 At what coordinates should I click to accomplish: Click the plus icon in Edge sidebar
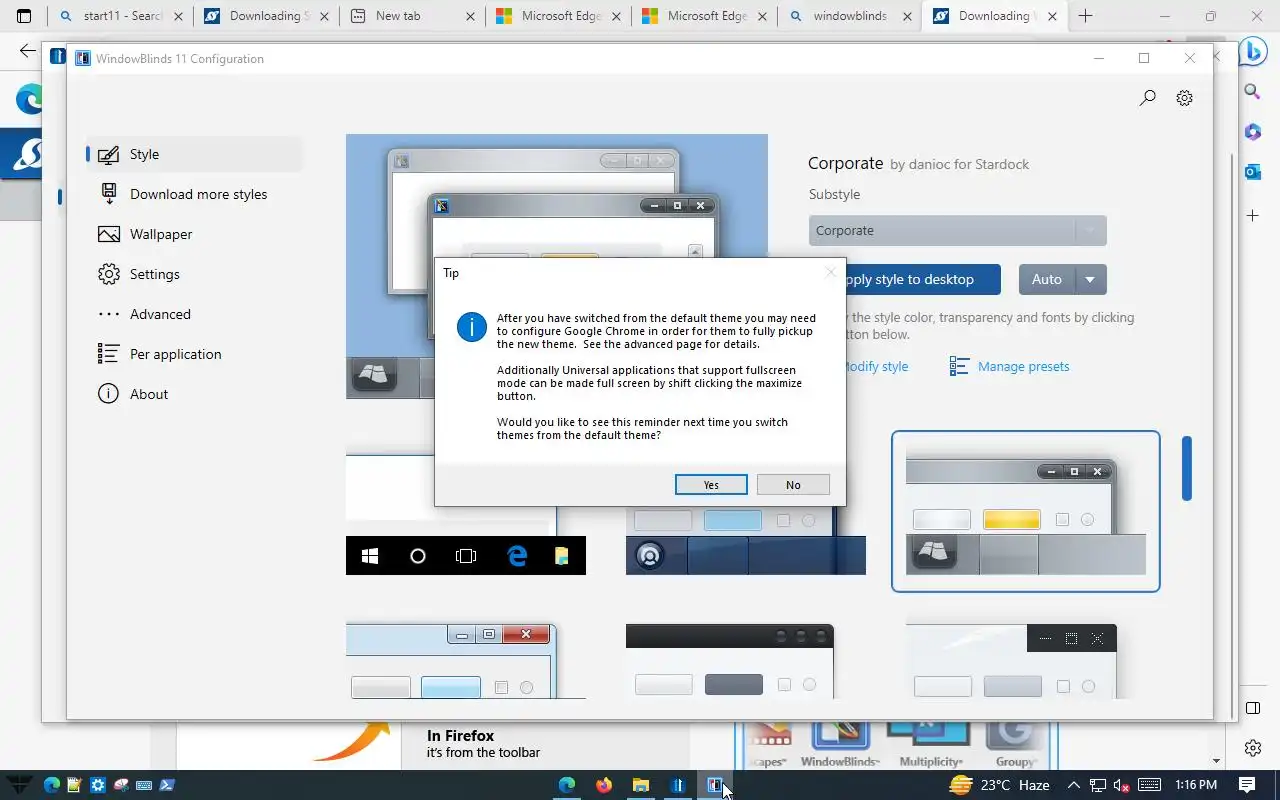[x=1252, y=215]
